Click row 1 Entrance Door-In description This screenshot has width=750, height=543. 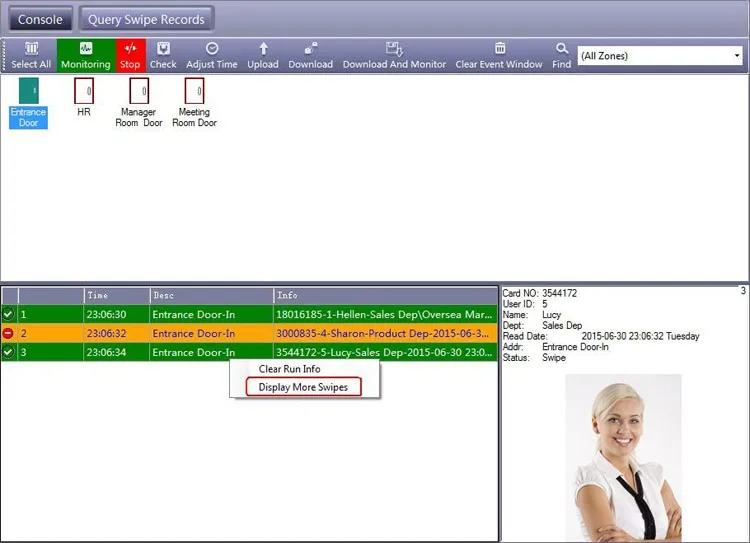coord(211,314)
